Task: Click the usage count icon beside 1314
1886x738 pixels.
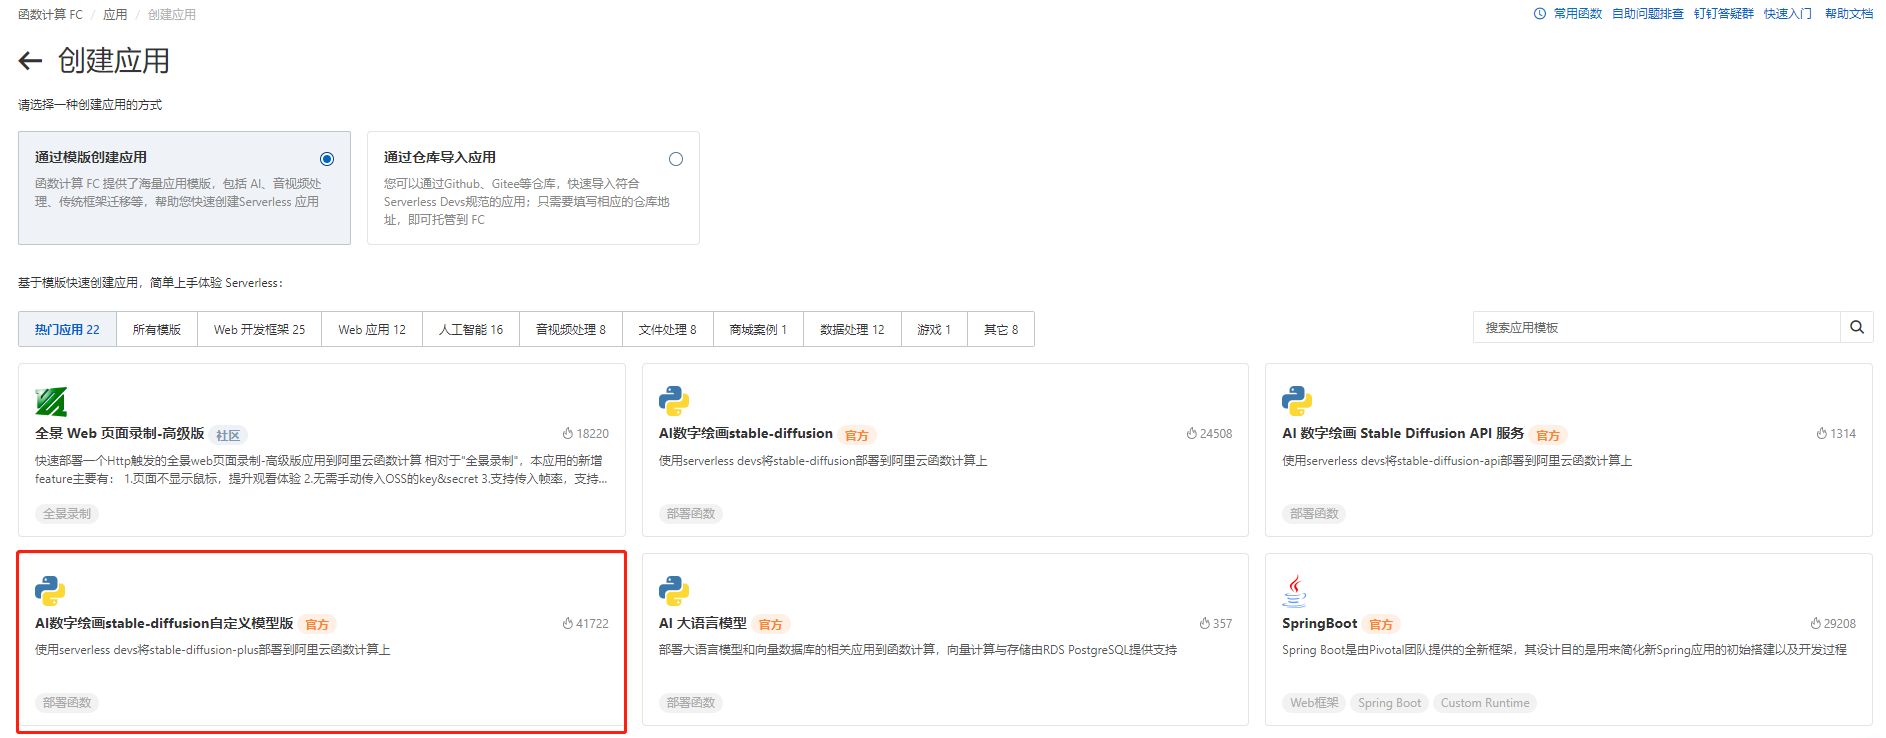Action: click(1822, 434)
